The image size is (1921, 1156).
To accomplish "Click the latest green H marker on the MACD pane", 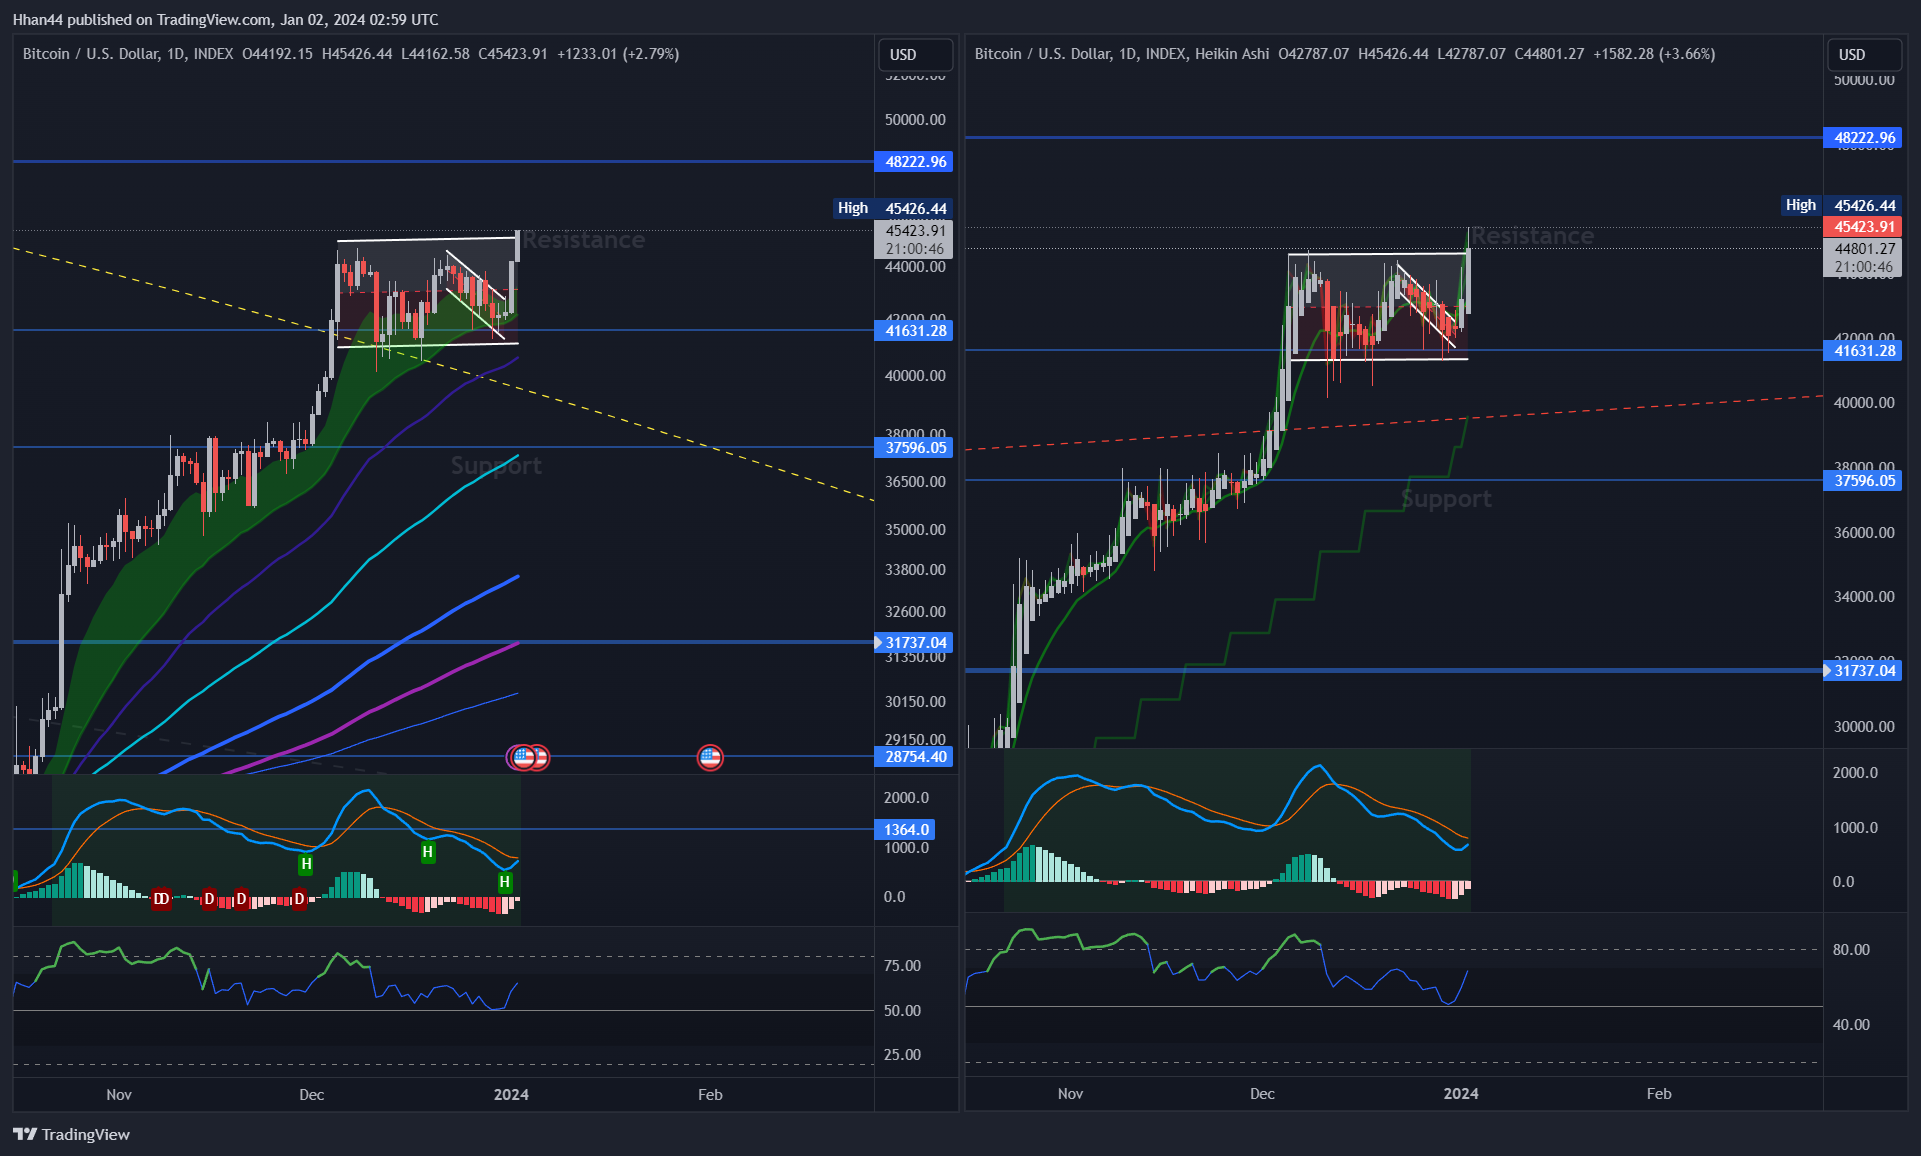I will [505, 882].
